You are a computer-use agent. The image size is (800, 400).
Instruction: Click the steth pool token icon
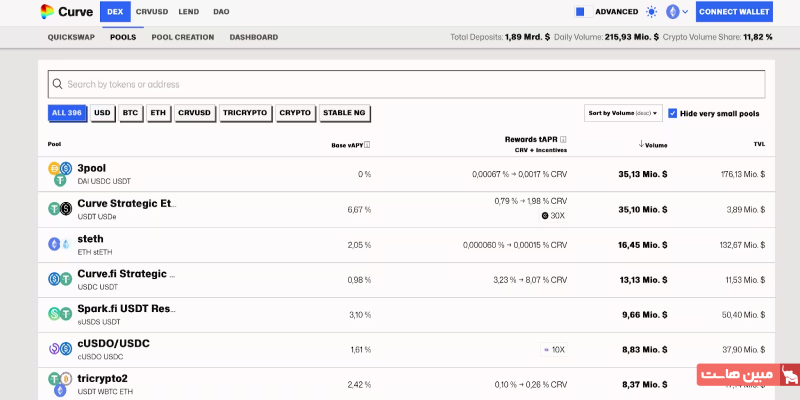60,244
